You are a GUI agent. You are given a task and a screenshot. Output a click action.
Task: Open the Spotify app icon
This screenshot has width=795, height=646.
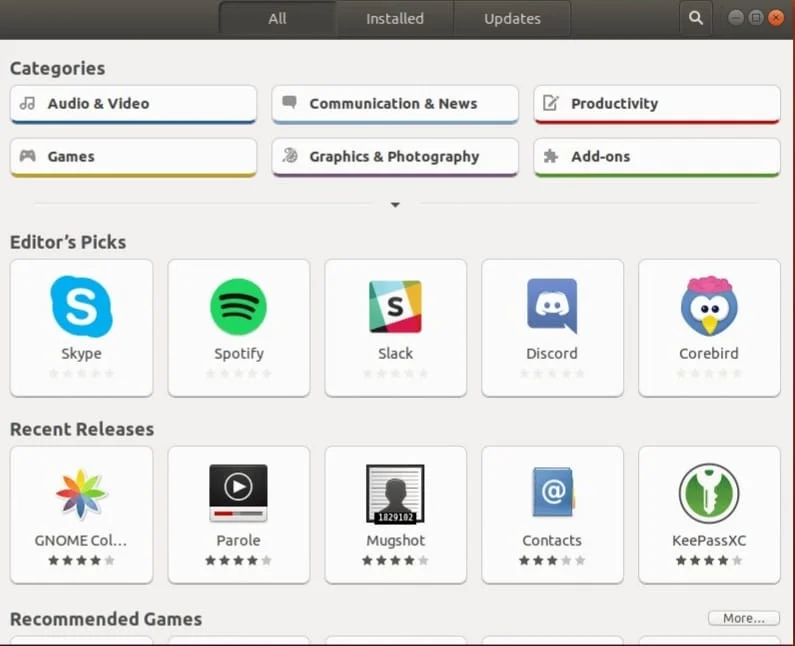tap(238, 306)
